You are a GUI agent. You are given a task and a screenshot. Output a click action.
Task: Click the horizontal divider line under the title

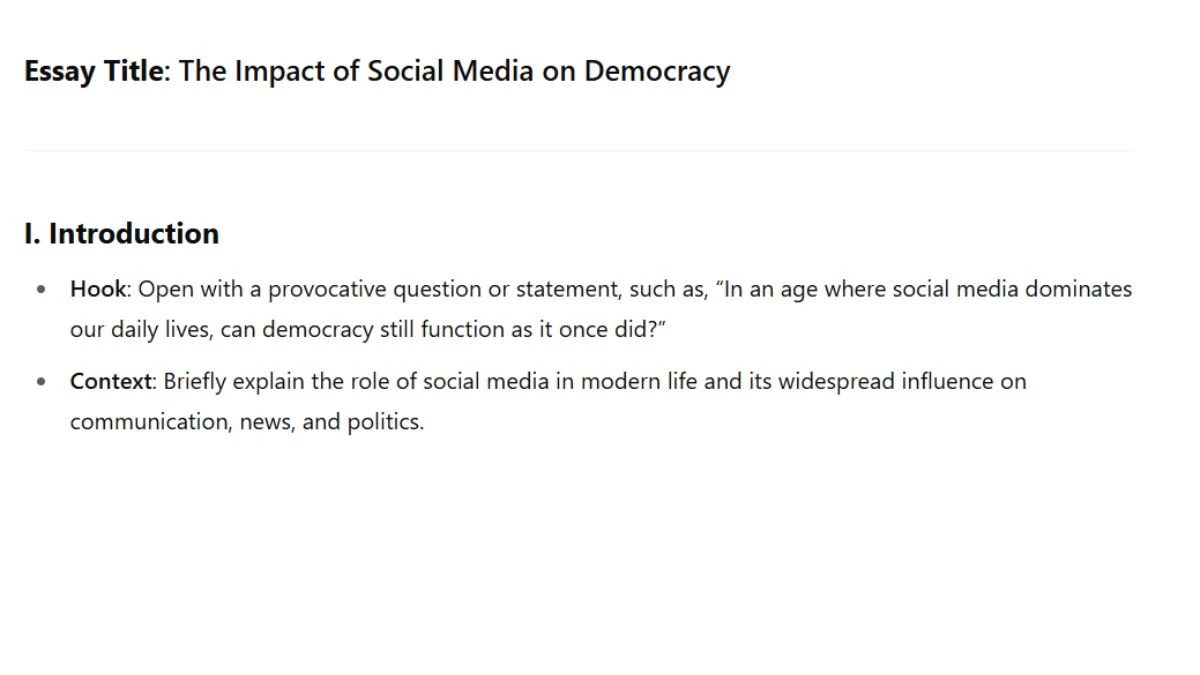[577, 150]
